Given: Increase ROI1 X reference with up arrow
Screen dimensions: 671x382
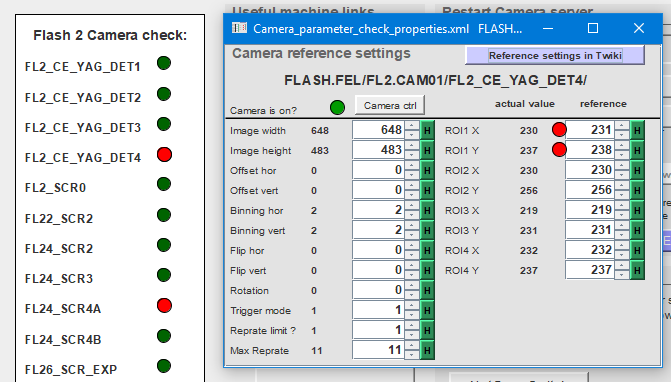Looking at the screenshot, I should click(622, 126).
